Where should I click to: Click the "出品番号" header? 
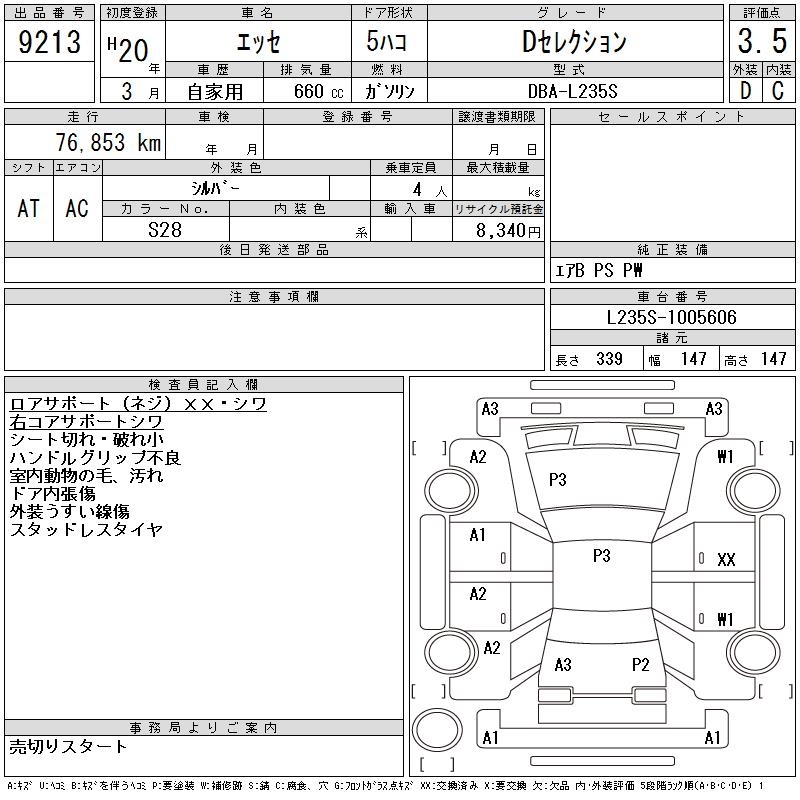pyautogui.click(x=49, y=13)
